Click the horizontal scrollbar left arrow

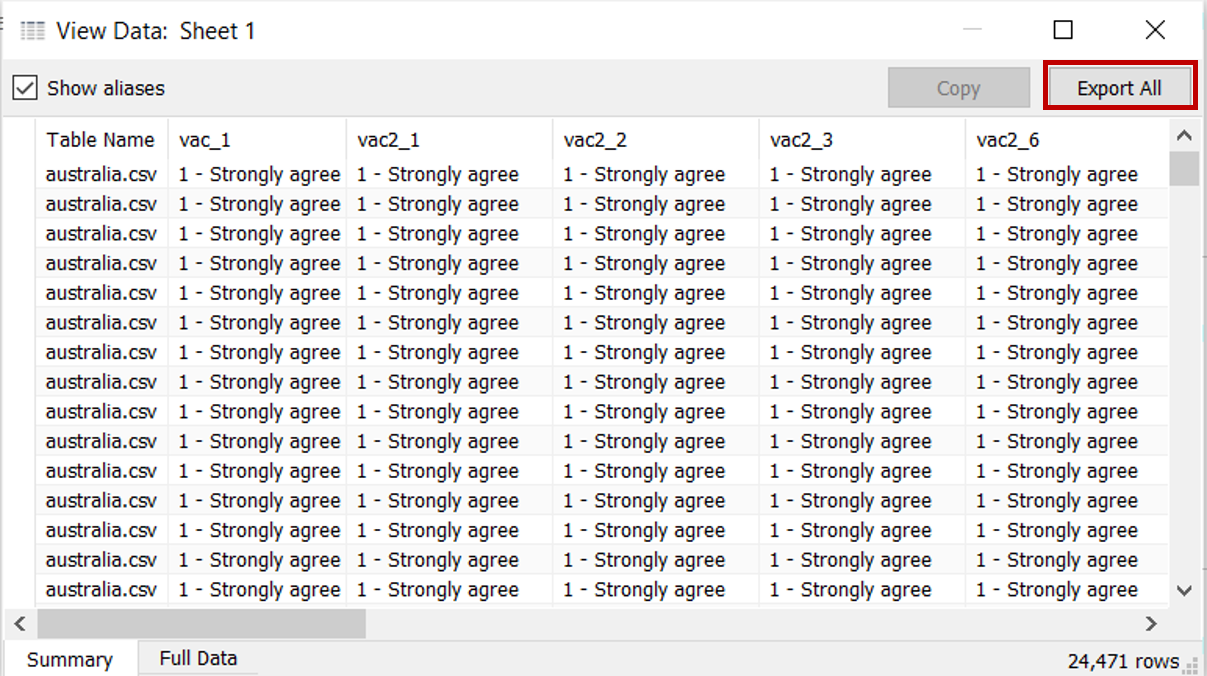click(19, 624)
